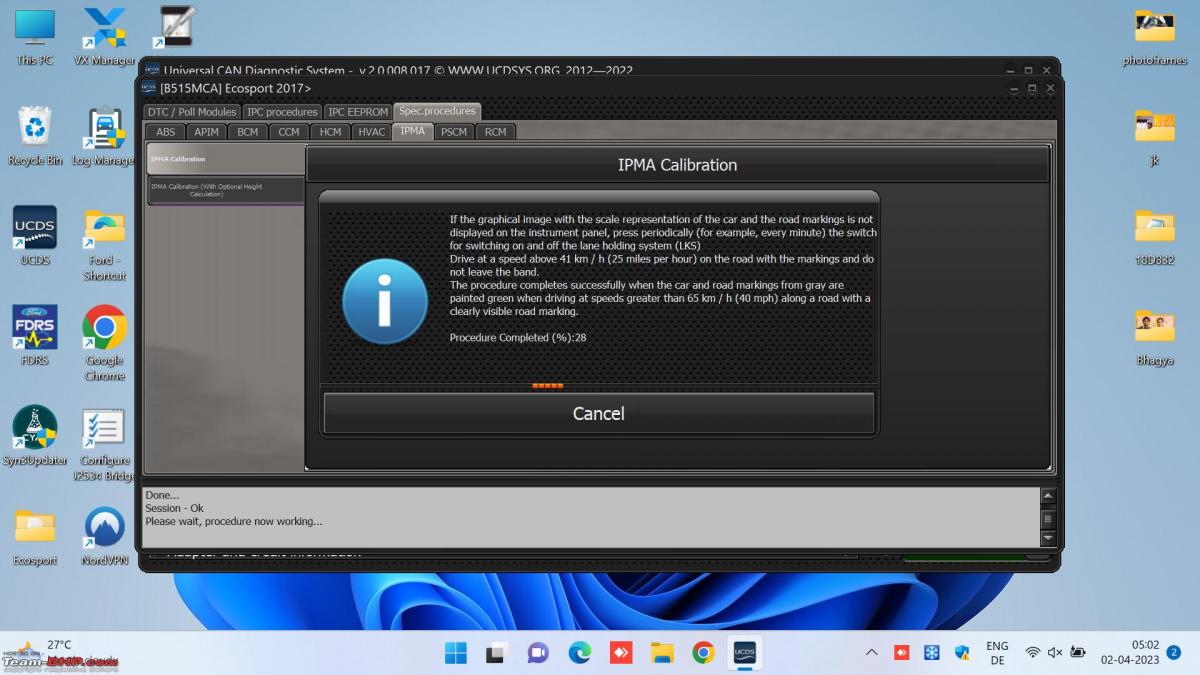Click 'Please wait, procedure now working...' log line
Screen dimensions: 1200x675
tap(234, 521)
